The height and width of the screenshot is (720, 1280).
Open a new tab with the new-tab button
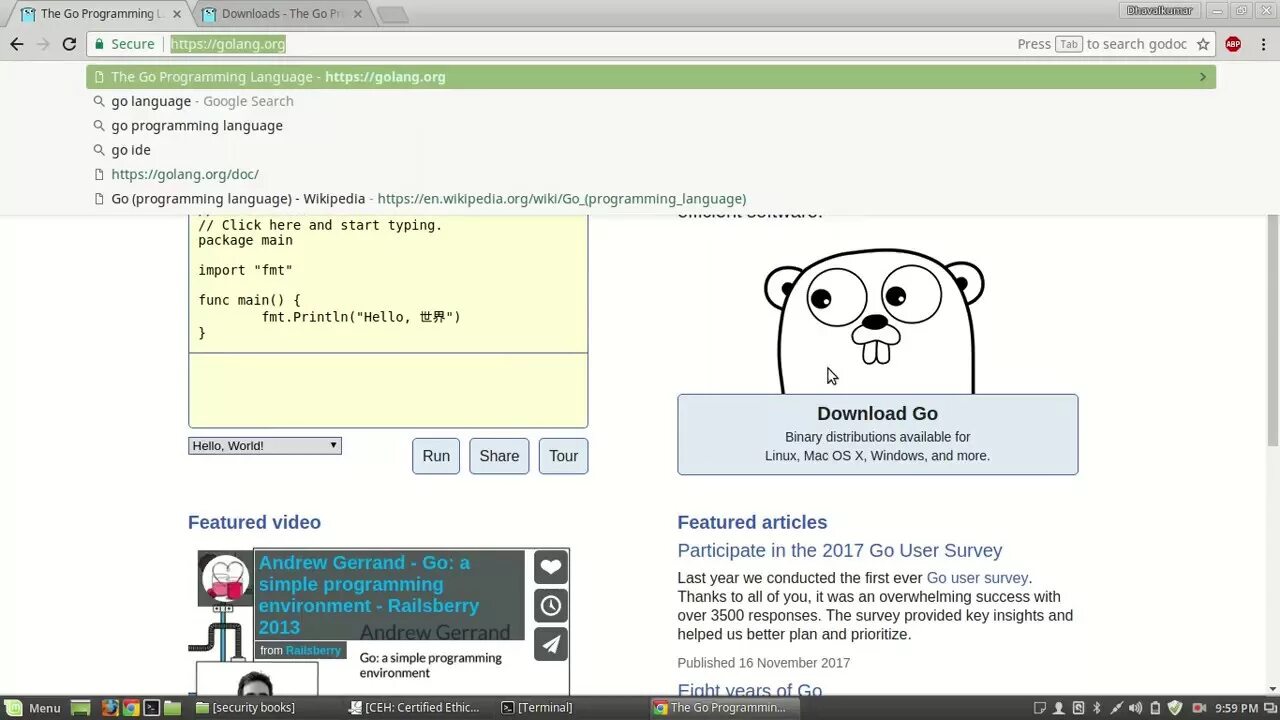tap(393, 14)
